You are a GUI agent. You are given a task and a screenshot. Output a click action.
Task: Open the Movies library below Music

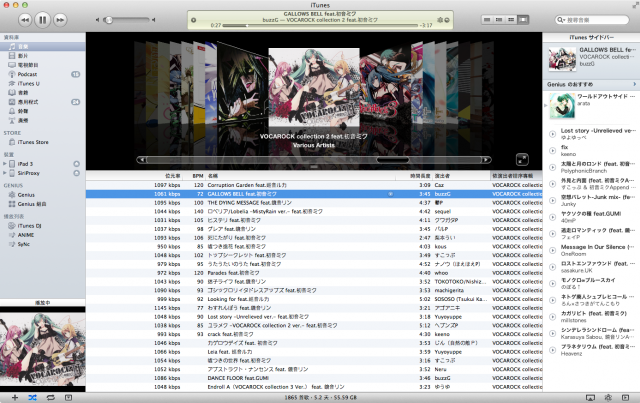tap(42, 56)
